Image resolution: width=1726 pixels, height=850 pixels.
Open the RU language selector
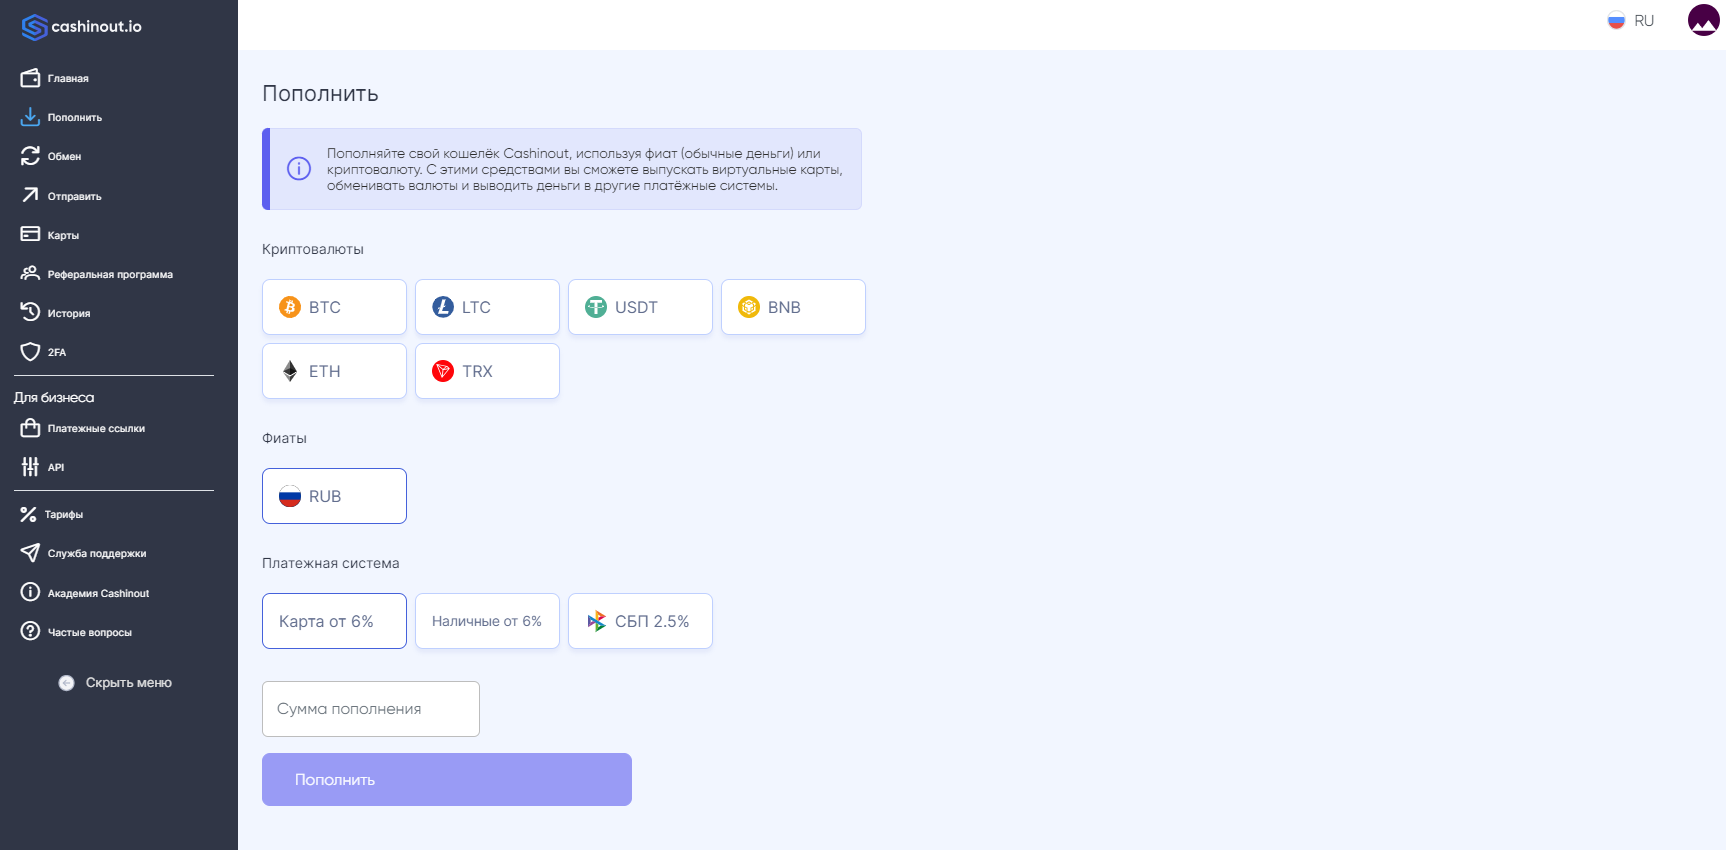[x=1631, y=21]
